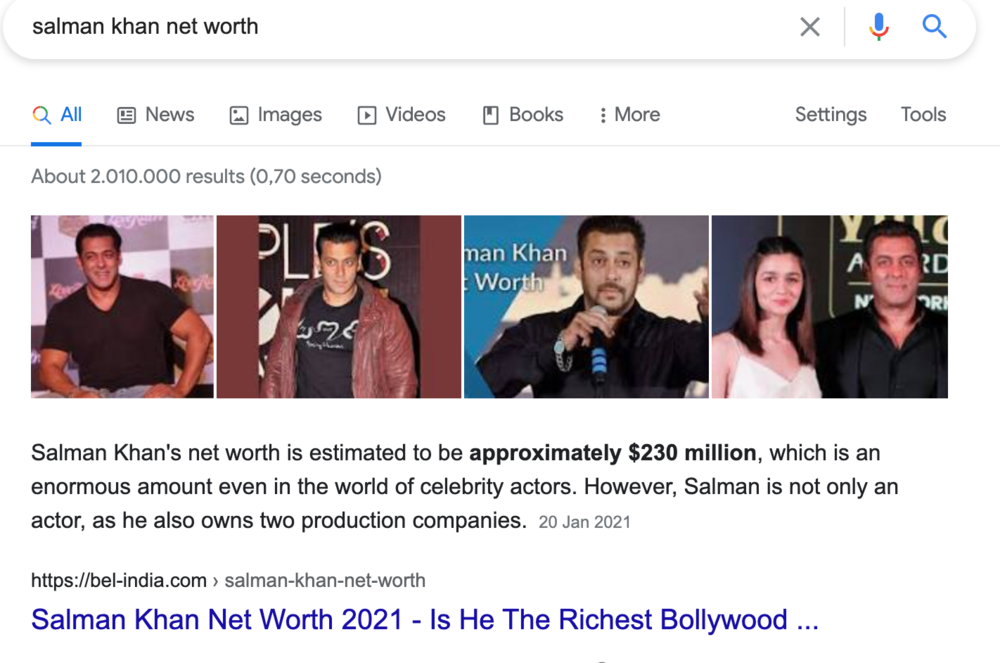Image resolution: width=1000 pixels, height=663 pixels.
Task: Open thumbnail of Salman in black t-shirt
Action: (122, 307)
